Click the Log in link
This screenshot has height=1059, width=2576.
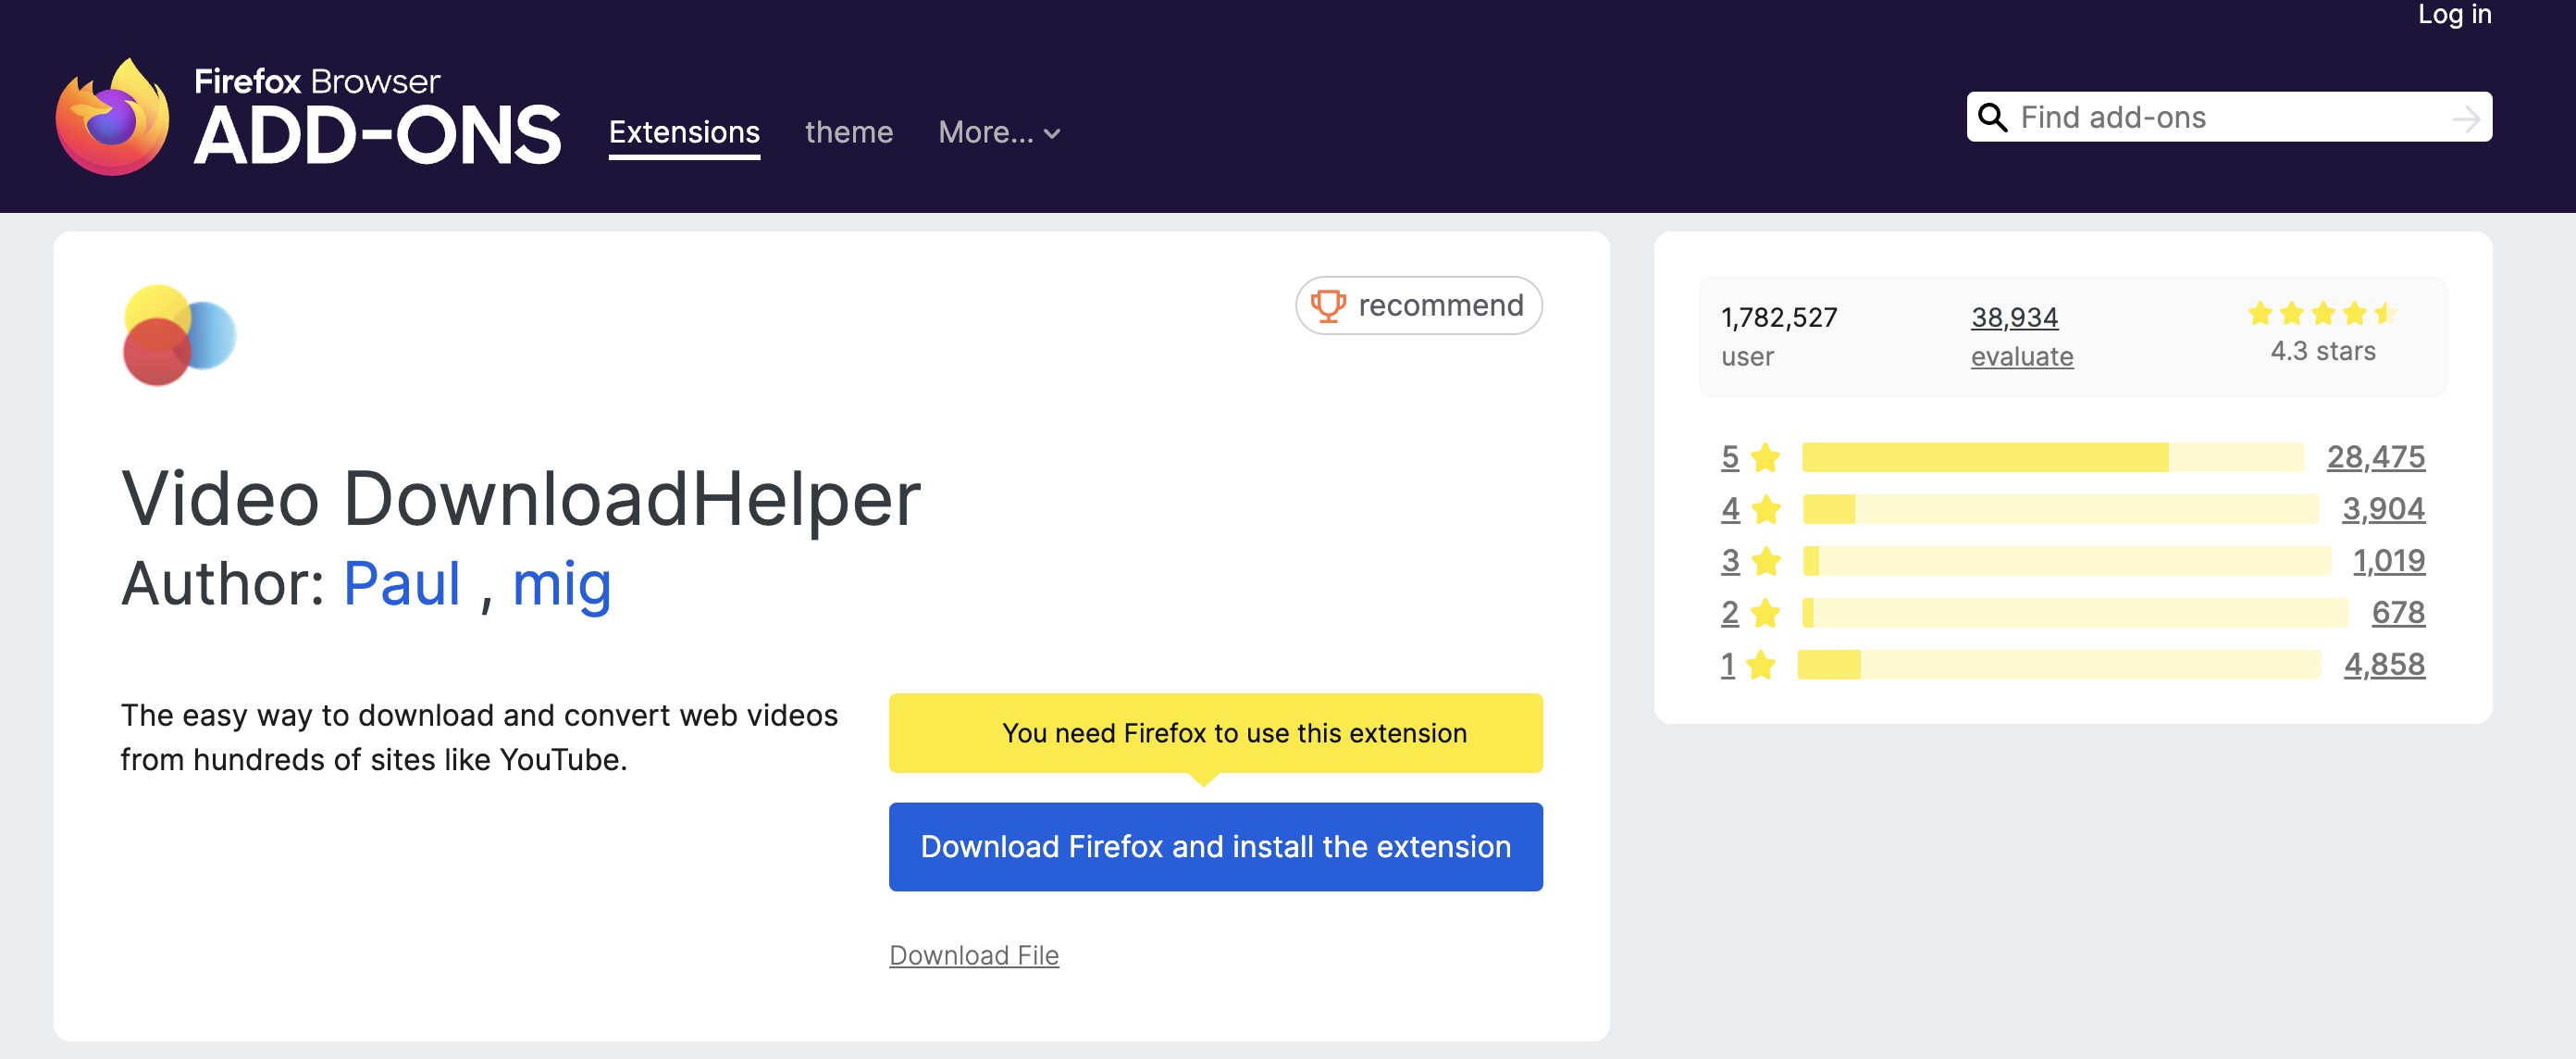(2454, 14)
